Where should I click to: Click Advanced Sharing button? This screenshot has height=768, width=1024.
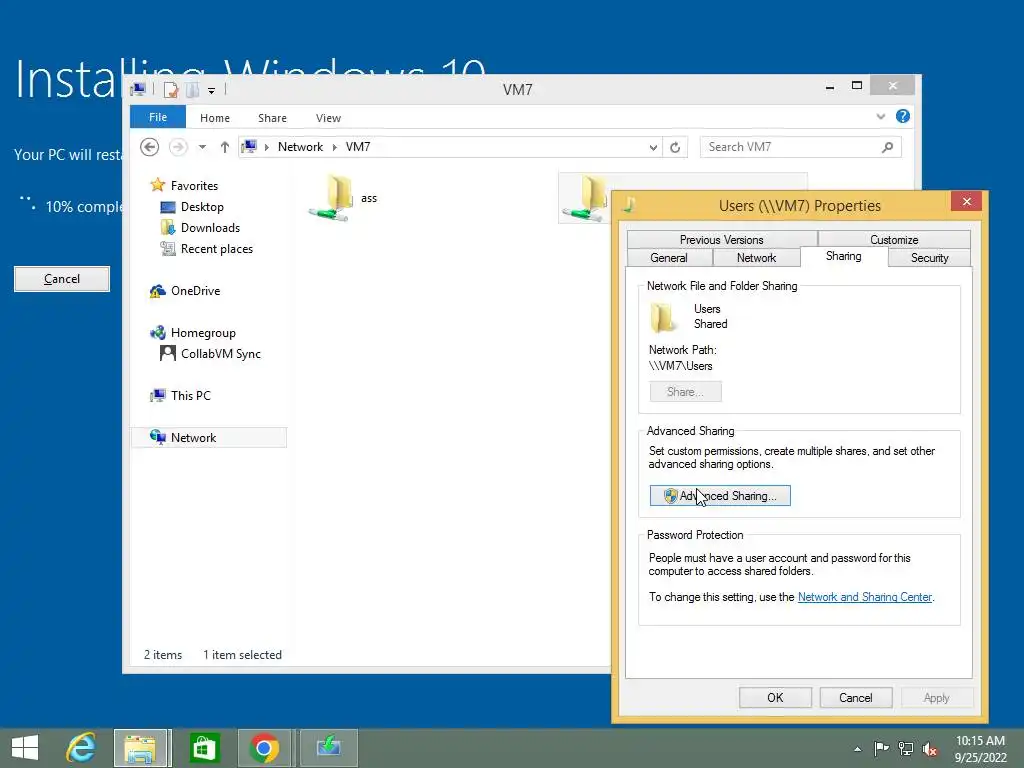720,496
